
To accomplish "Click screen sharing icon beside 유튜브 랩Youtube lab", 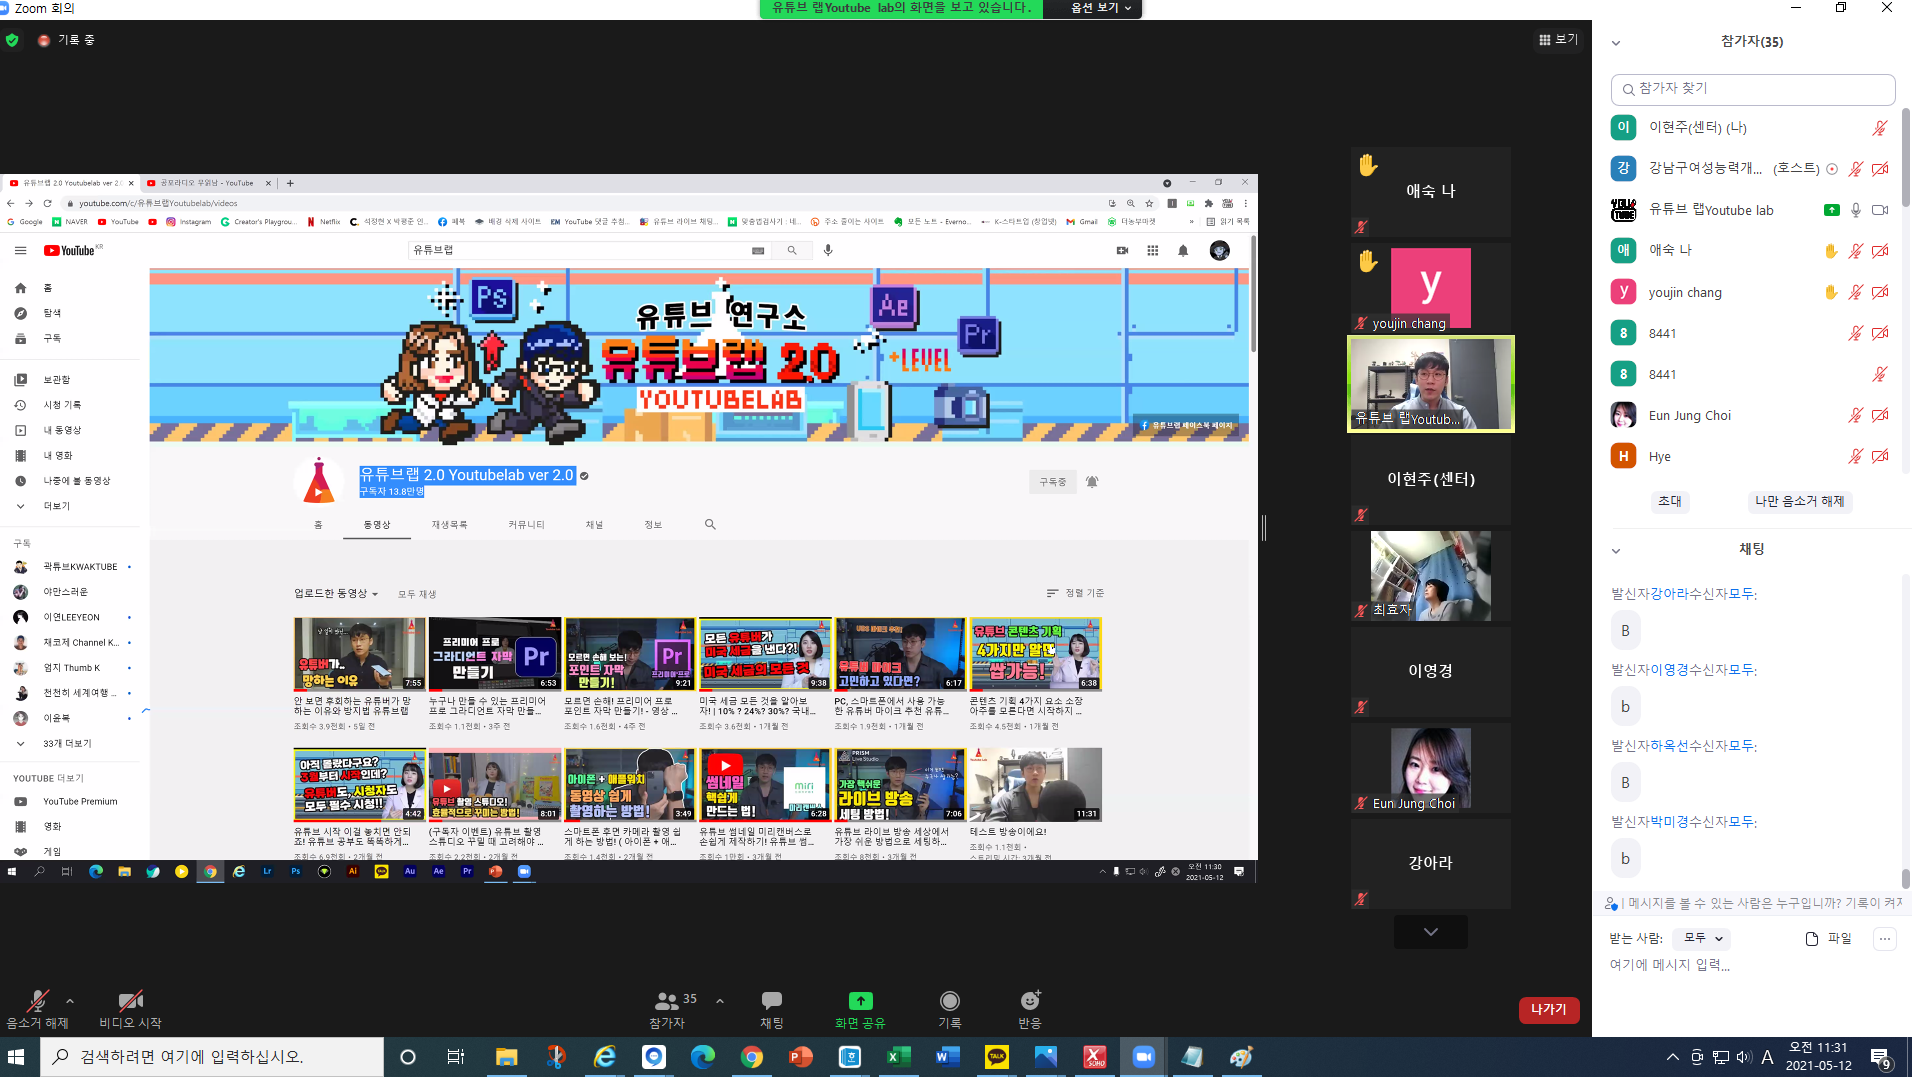I will [1831, 210].
